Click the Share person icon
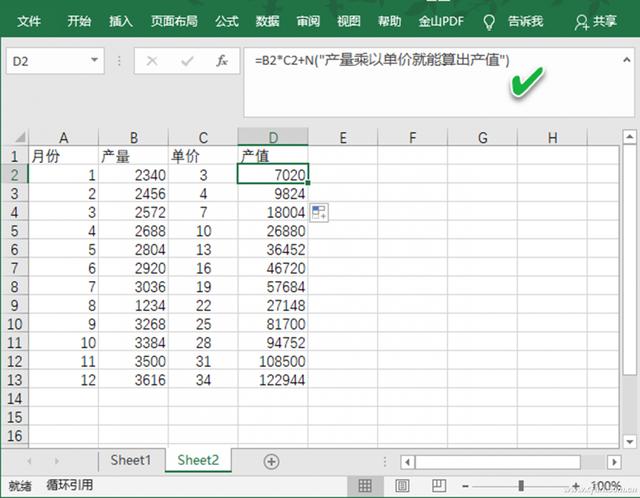 (x=581, y=22)
